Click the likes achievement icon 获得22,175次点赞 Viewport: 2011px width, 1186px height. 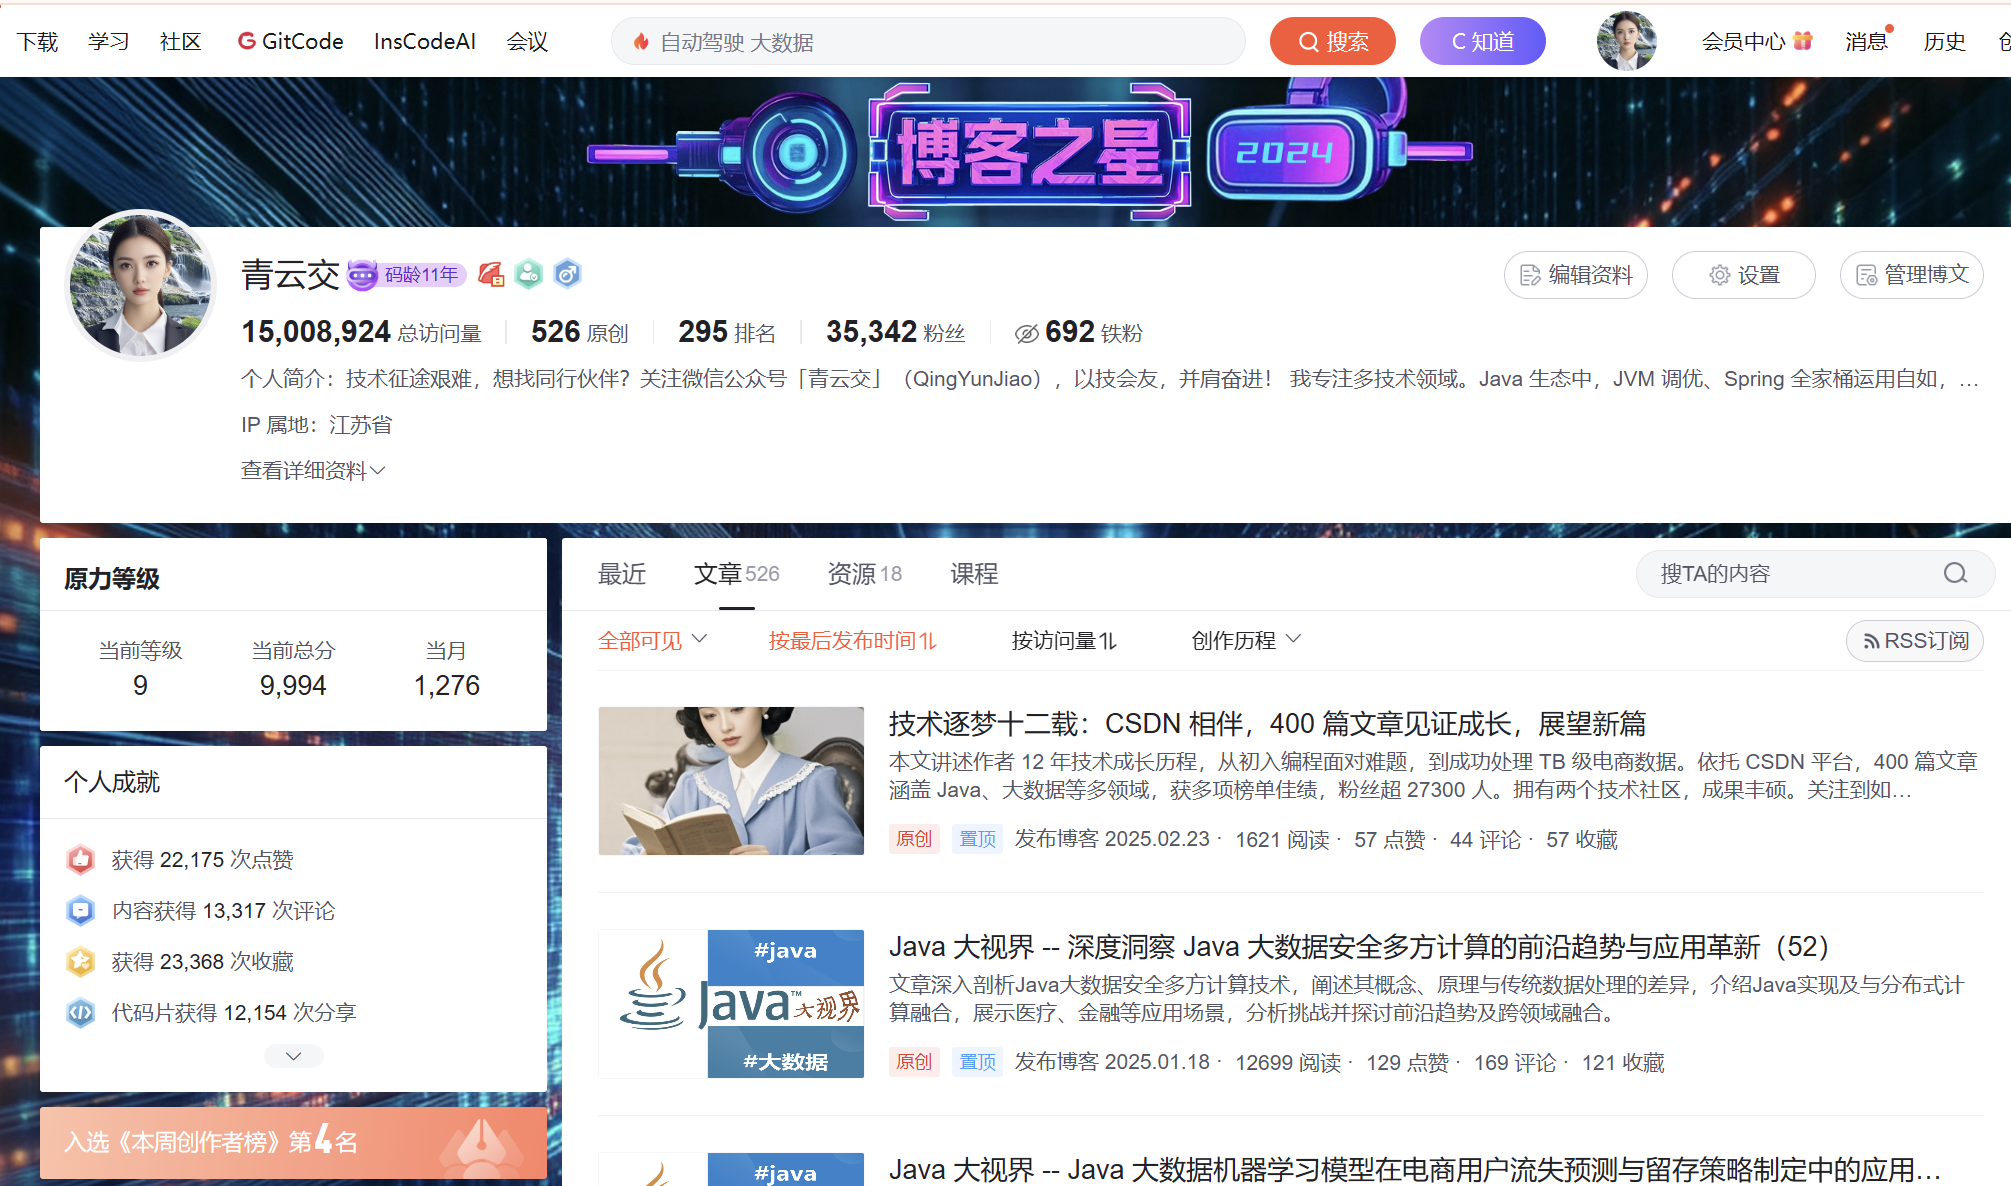[81, 859]
